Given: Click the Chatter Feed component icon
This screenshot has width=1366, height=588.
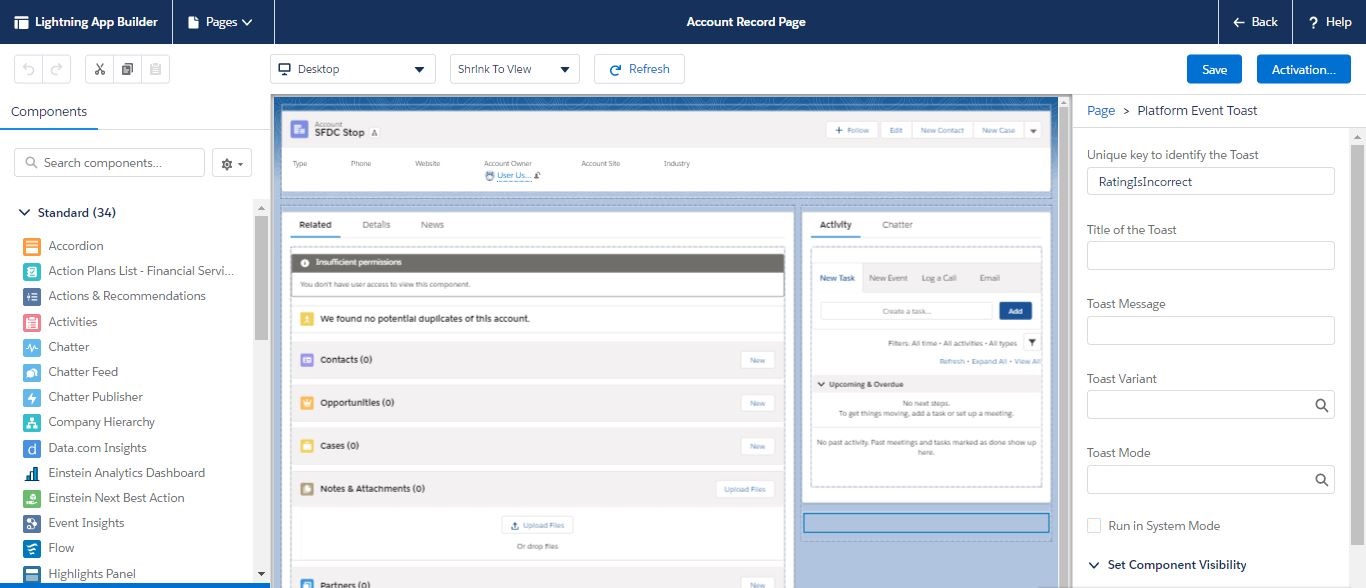Looking at the screenshot, I should [31, 372].
